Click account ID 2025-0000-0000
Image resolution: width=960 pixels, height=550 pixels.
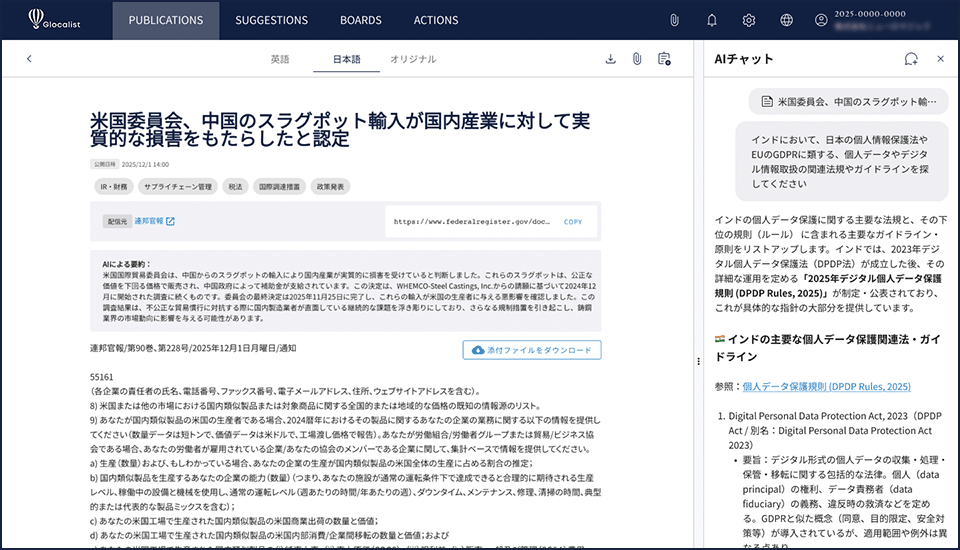tap(870, 13)
